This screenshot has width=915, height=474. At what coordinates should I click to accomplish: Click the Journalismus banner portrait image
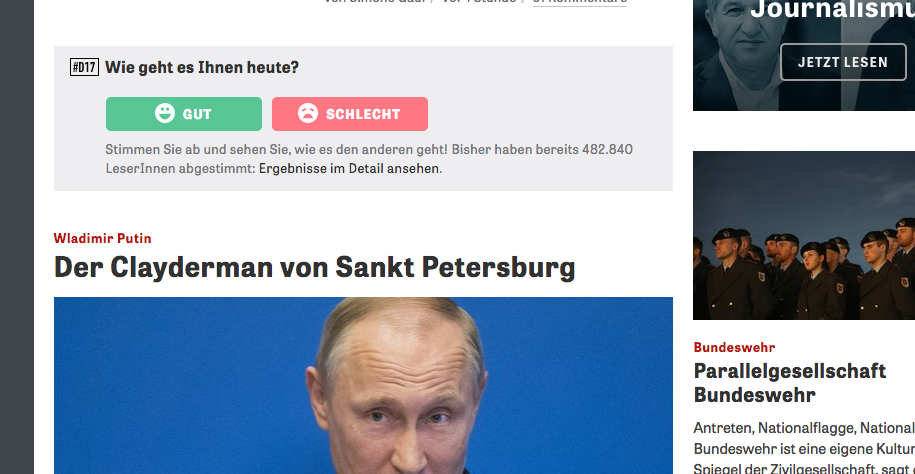735,55
